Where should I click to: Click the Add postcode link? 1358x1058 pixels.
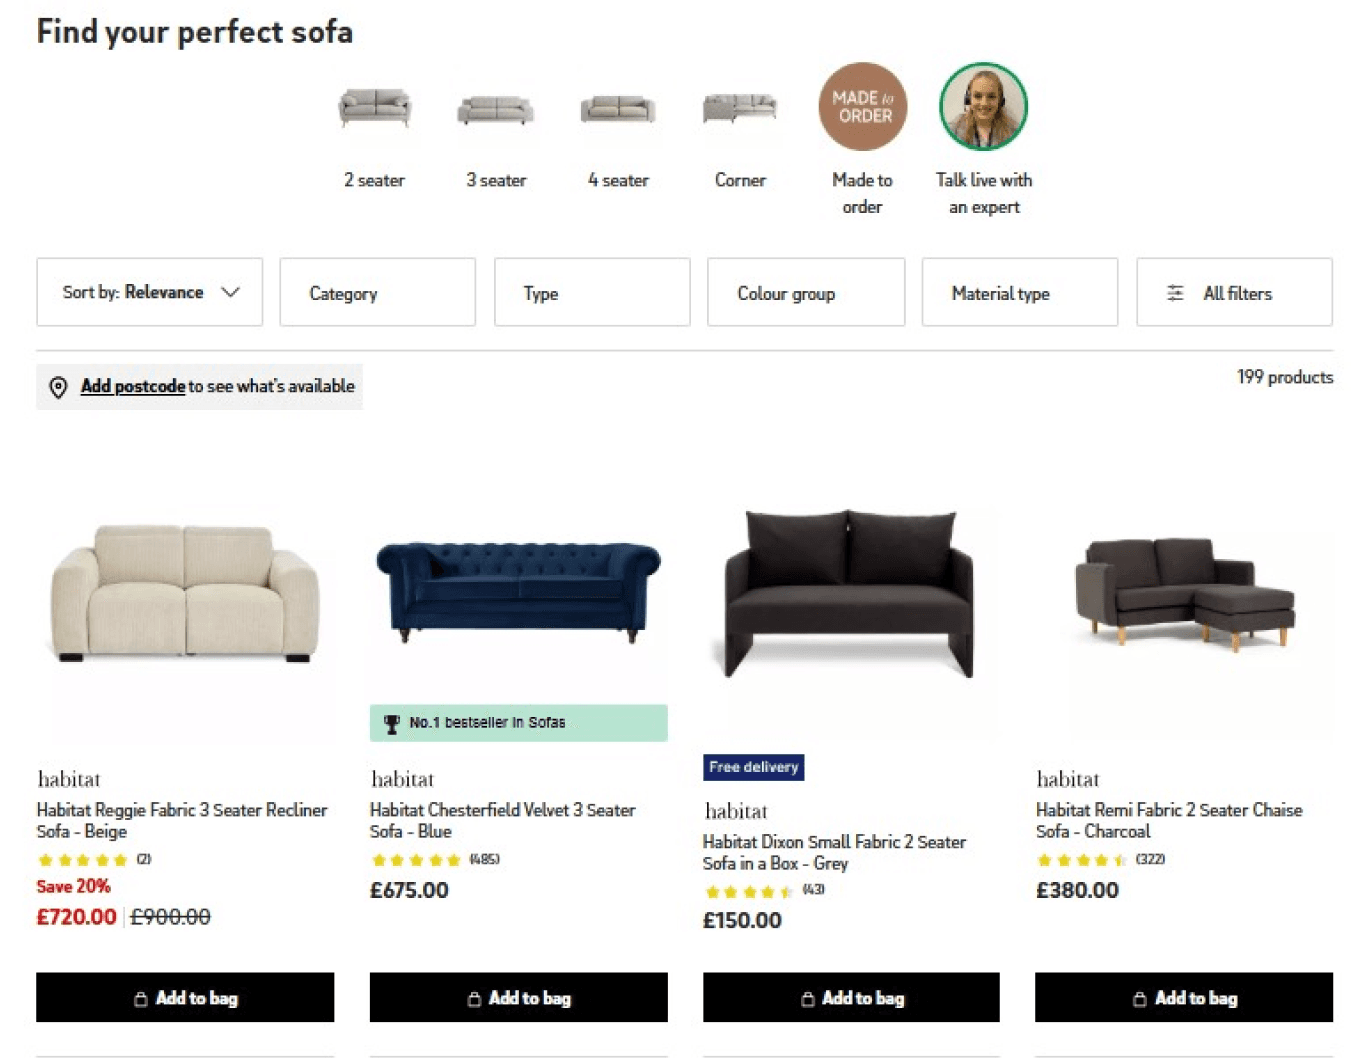coord(132,386)
